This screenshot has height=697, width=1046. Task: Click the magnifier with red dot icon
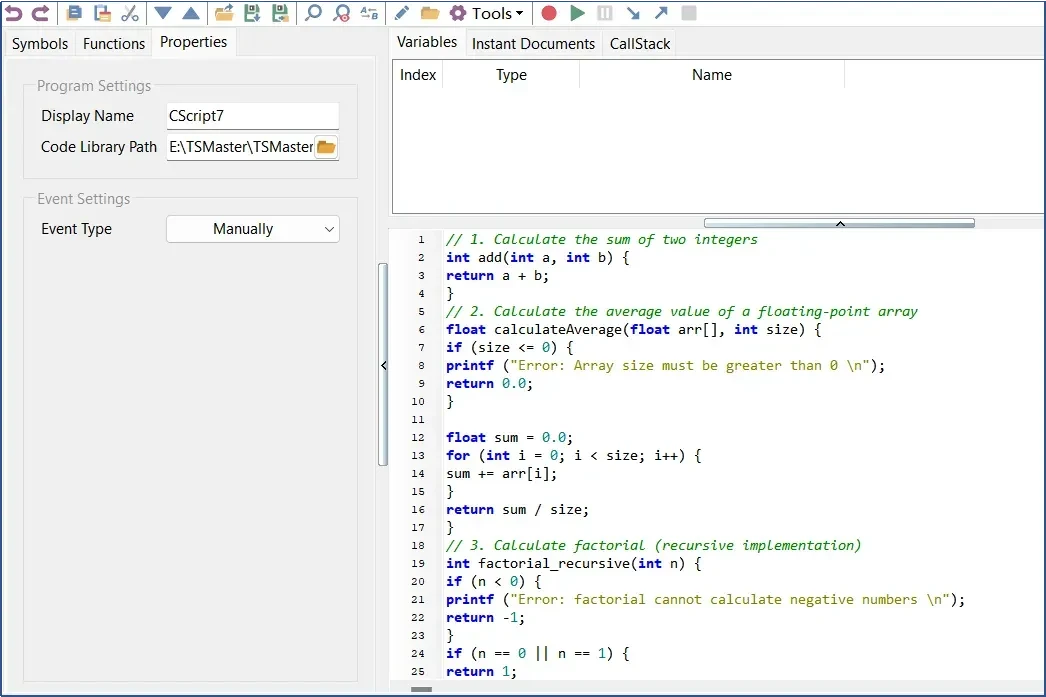342,13
